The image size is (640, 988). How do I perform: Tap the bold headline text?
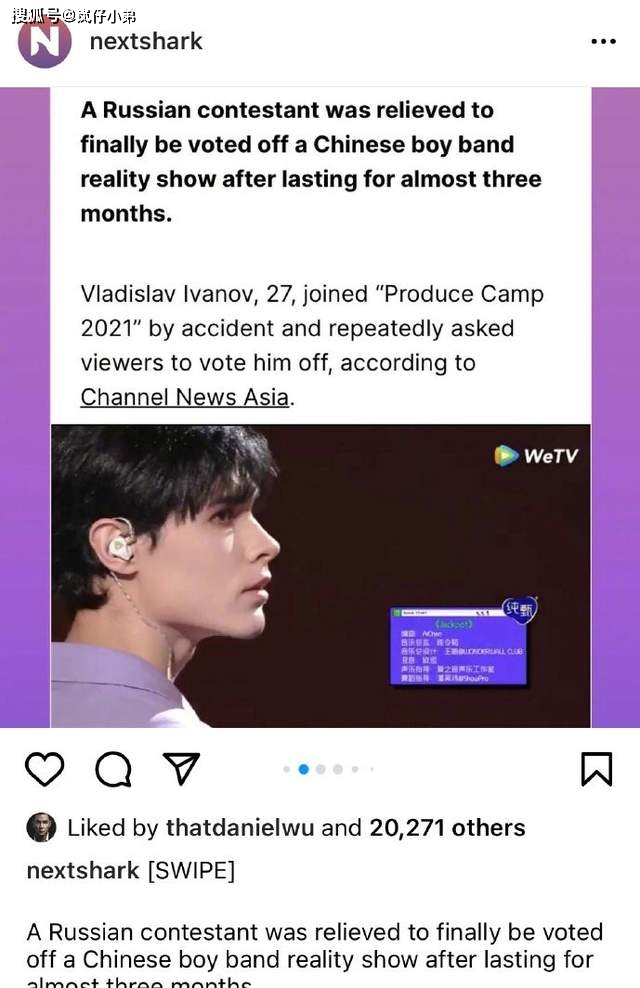pyautogui.click(x=311, y=162)
